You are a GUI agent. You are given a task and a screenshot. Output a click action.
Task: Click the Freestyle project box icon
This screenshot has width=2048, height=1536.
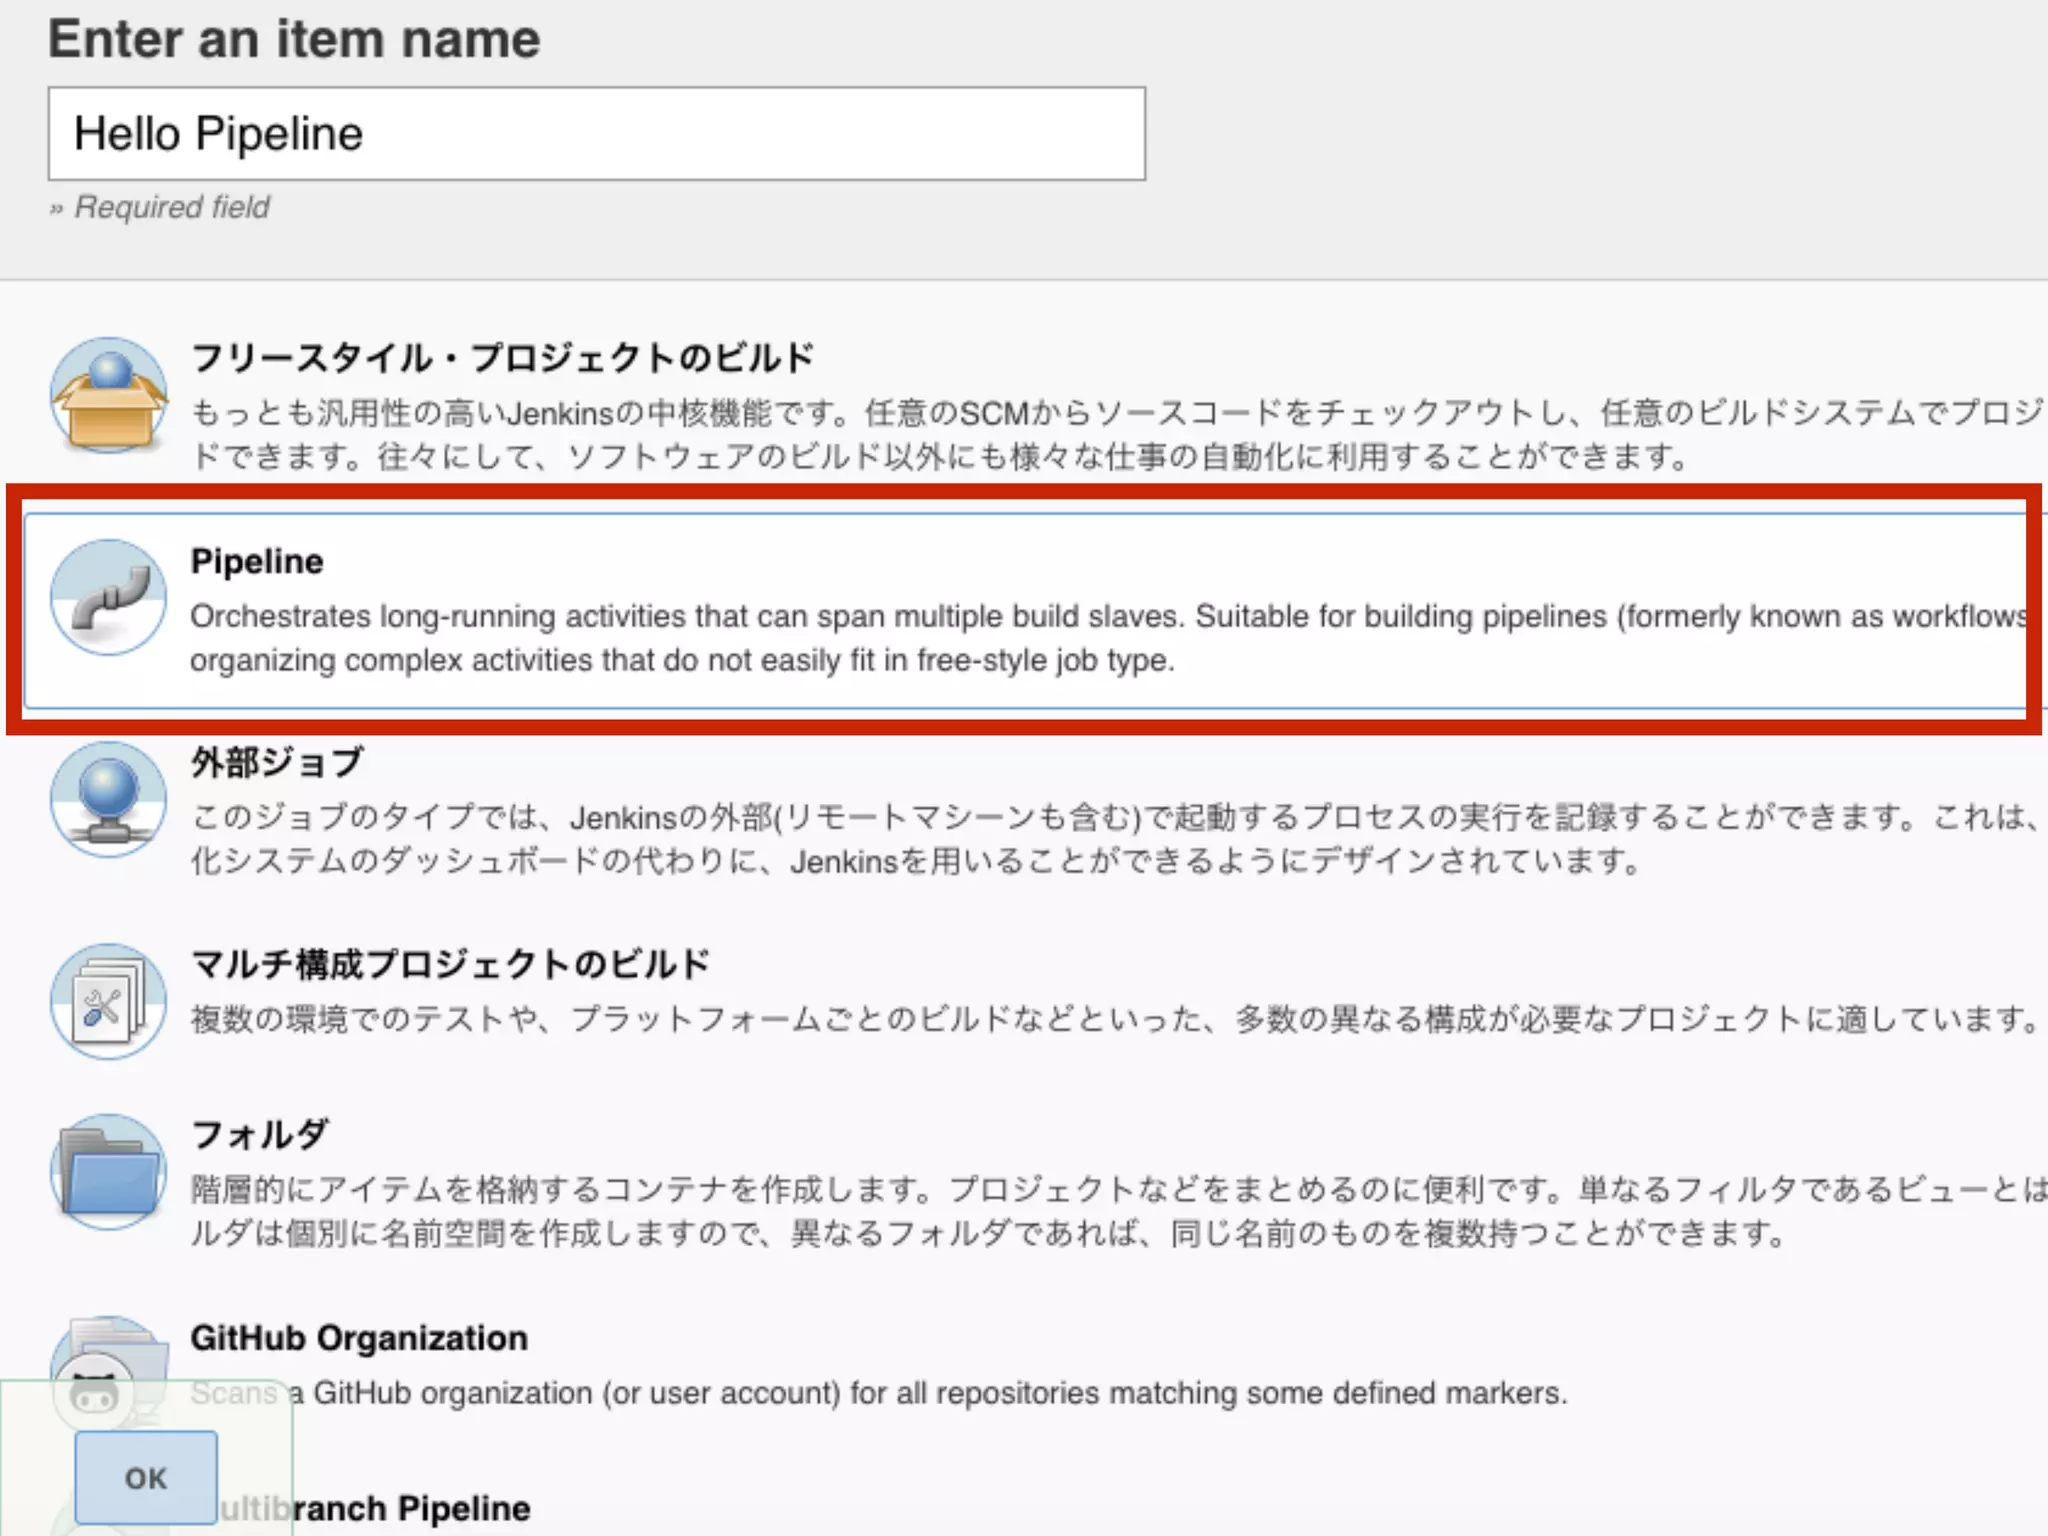tap(109, 396)
